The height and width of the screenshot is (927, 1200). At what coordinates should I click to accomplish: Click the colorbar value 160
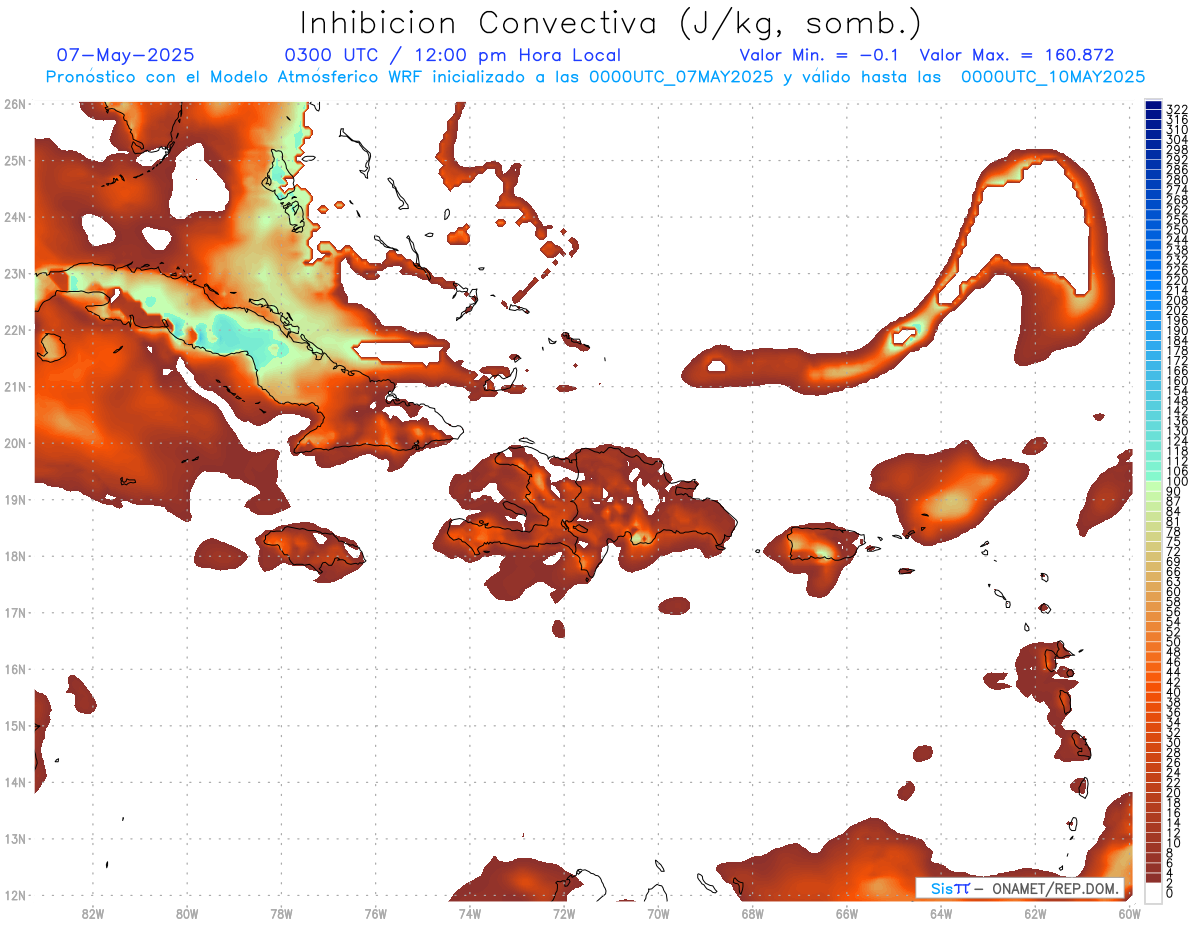1177,381
